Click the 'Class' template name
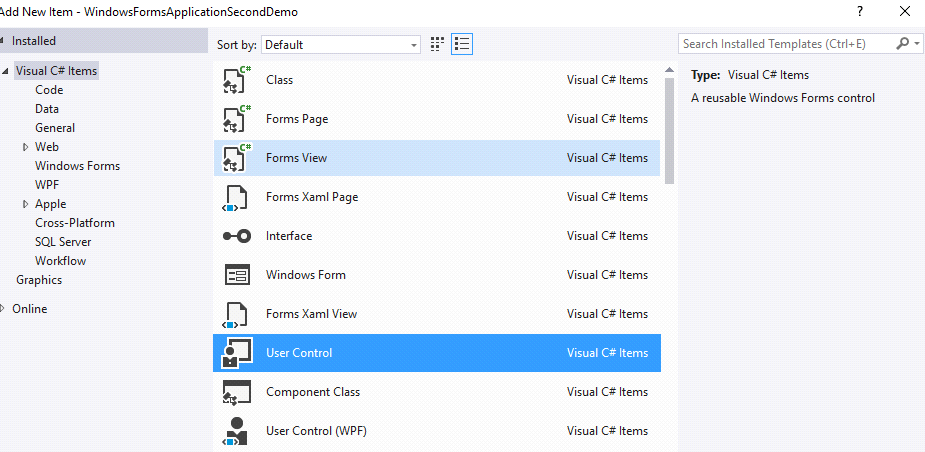The height and width of the screenshot is (452, 925). pos(280,80)
